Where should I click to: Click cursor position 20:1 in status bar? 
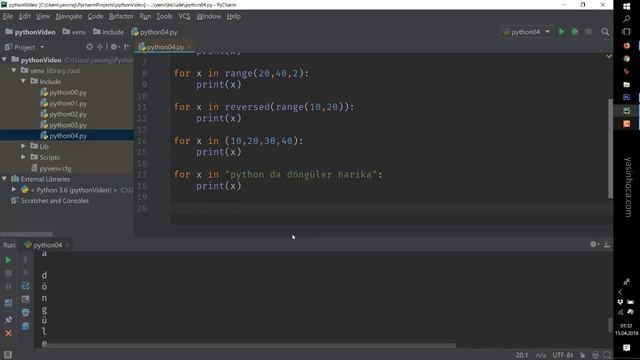click(x=522, y=355)
